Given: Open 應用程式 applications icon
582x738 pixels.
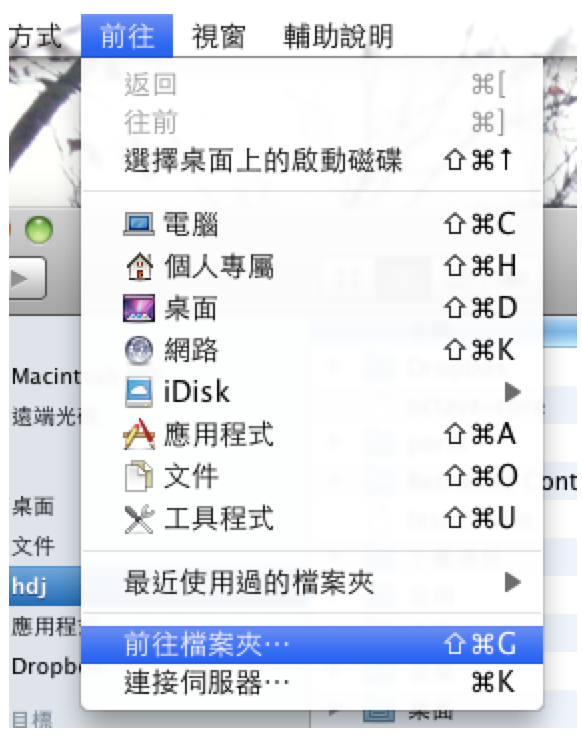Looking at the screenshot, I should [x=139, y=434].
